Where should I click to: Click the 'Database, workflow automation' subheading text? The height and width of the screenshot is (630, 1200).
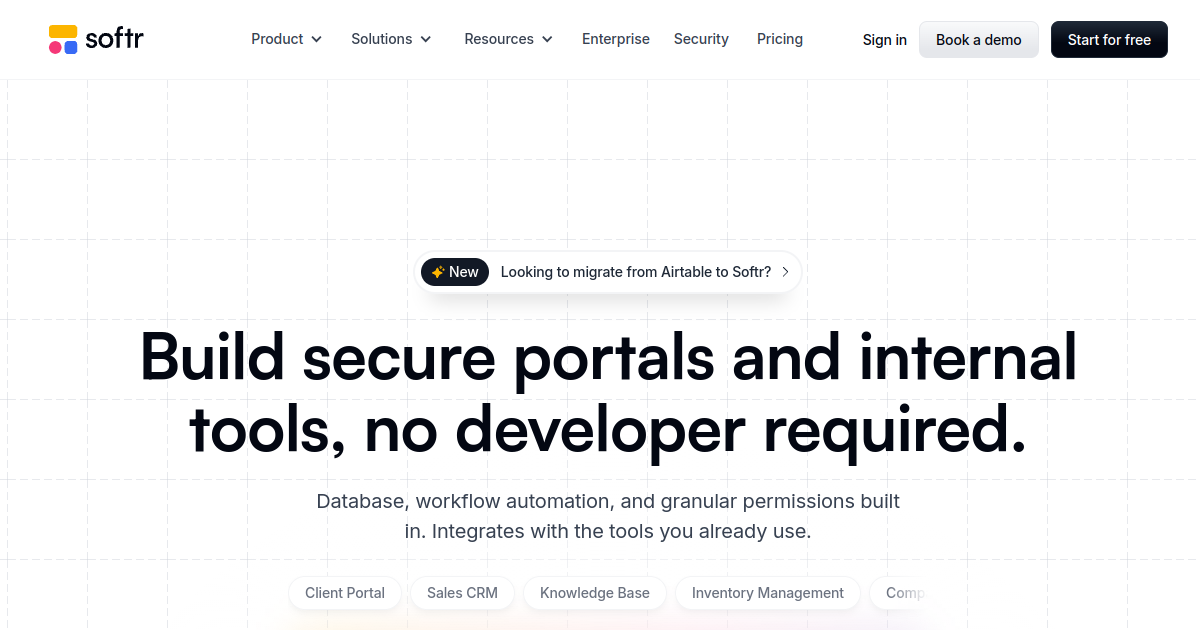[x=608, y=516]
